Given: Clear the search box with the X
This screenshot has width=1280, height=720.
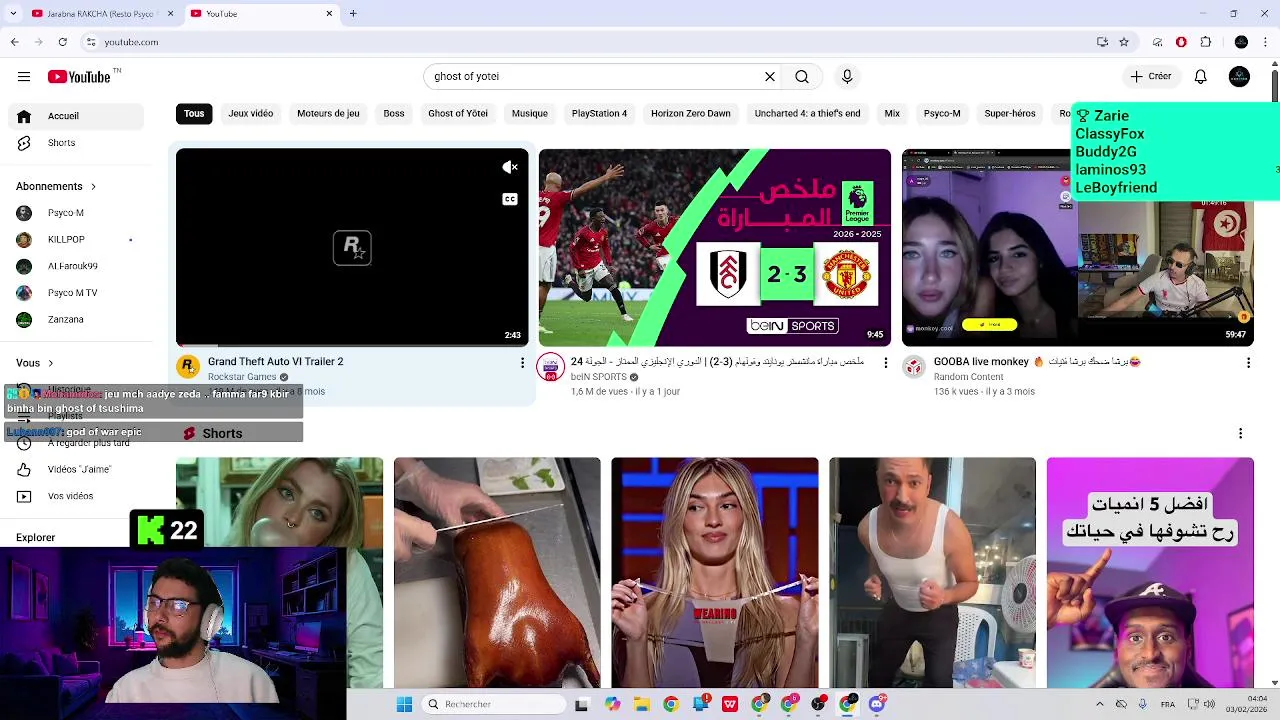Looking at the screenshot, I should [770, 77].
